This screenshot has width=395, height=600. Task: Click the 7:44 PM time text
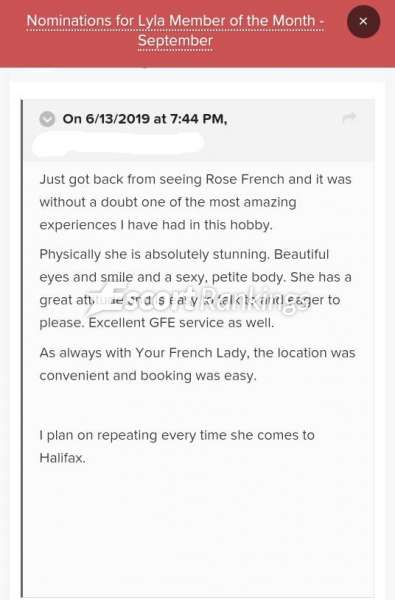[x=199, y=119]
